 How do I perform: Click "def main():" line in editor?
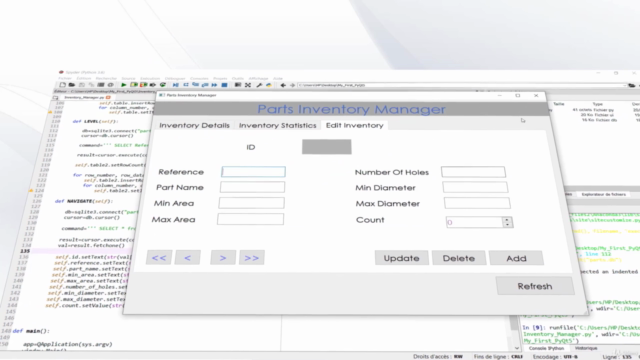pos(31,331)
